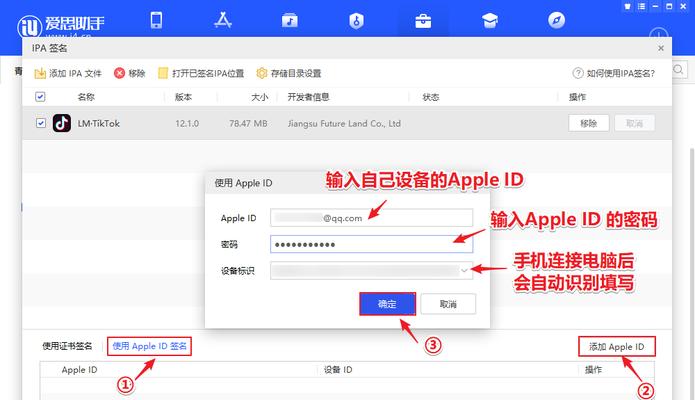Open storage directory settings gear

click(289, 73)
